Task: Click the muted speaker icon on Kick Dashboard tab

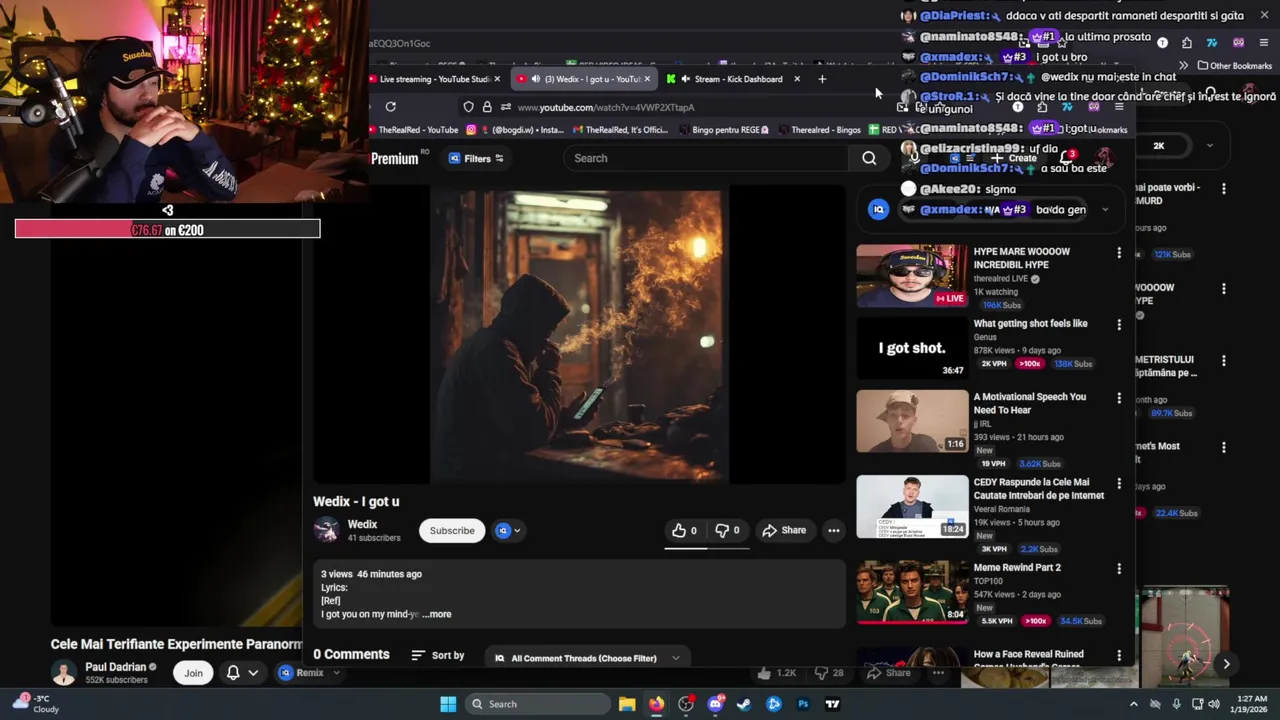Action: tap(685, 79)
